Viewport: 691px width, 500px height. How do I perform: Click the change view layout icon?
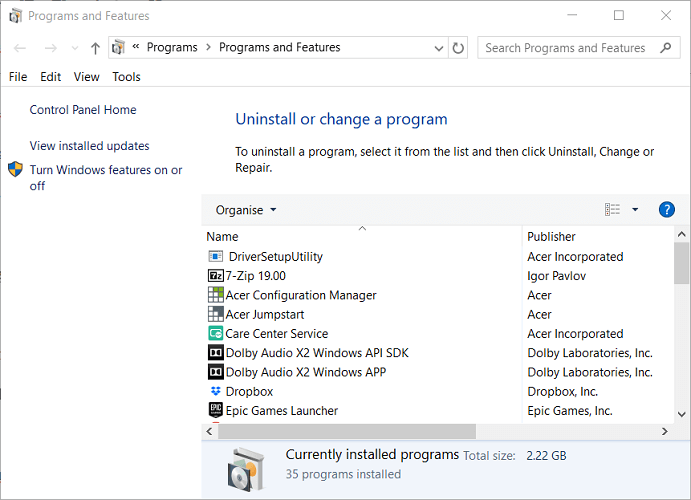click(x=613, y=210)
